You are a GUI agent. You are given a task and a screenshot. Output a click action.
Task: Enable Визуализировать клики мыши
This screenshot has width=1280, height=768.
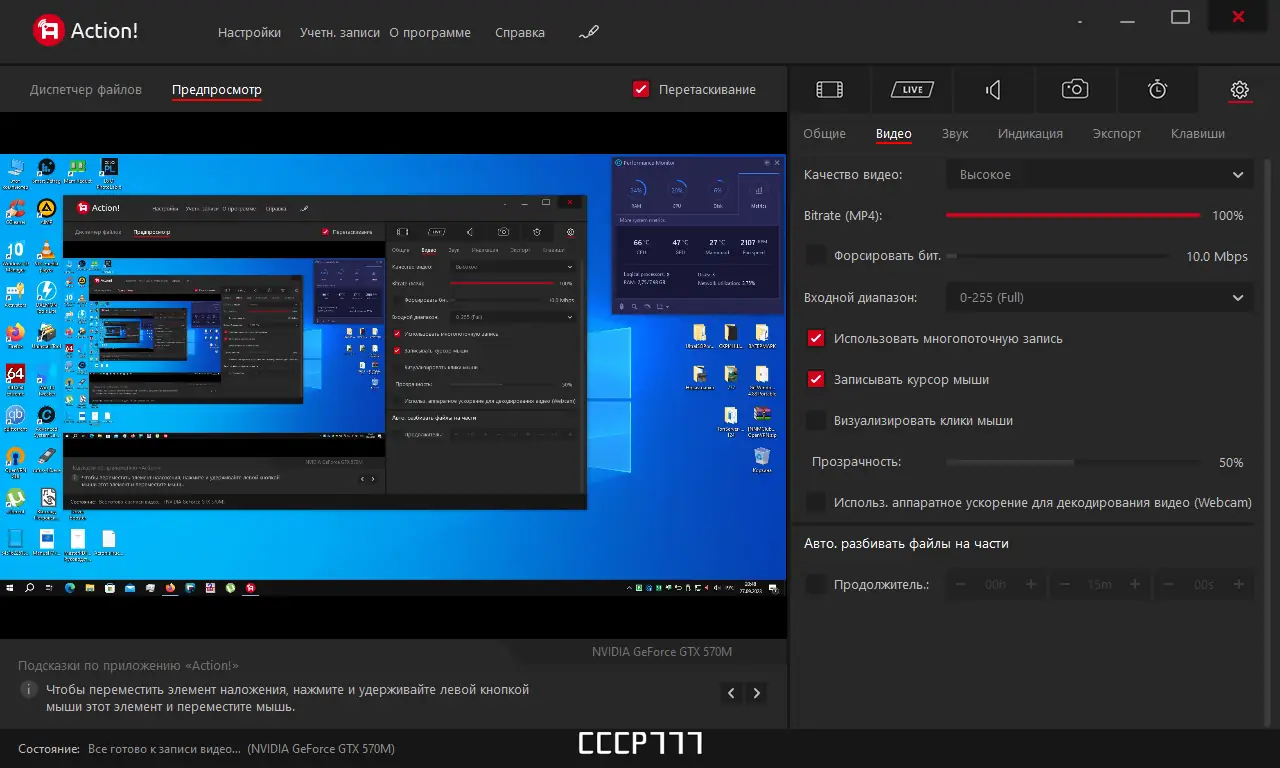coord(815,420)
